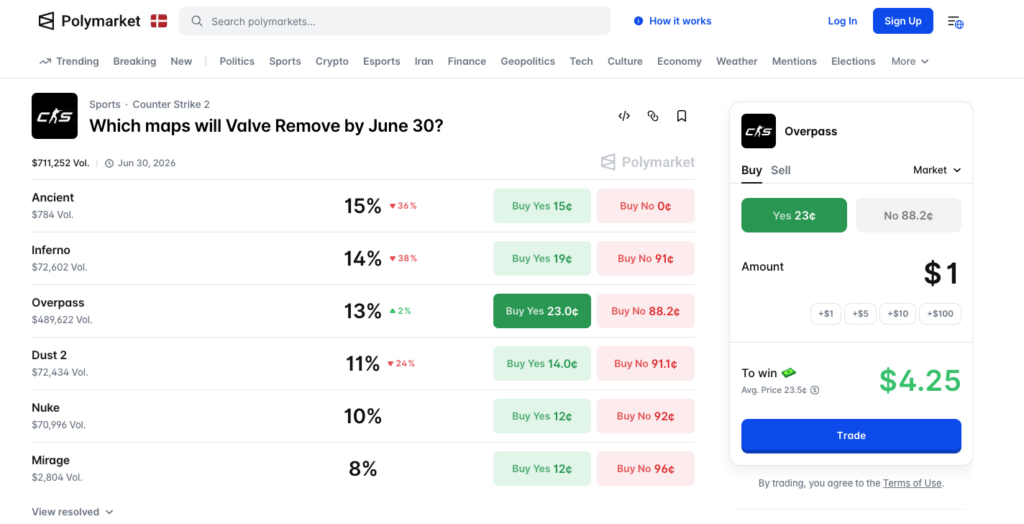The height and width of the screenshot is (524, 1024).
Task: Open the Iran category
Action: tap(424, 61)
